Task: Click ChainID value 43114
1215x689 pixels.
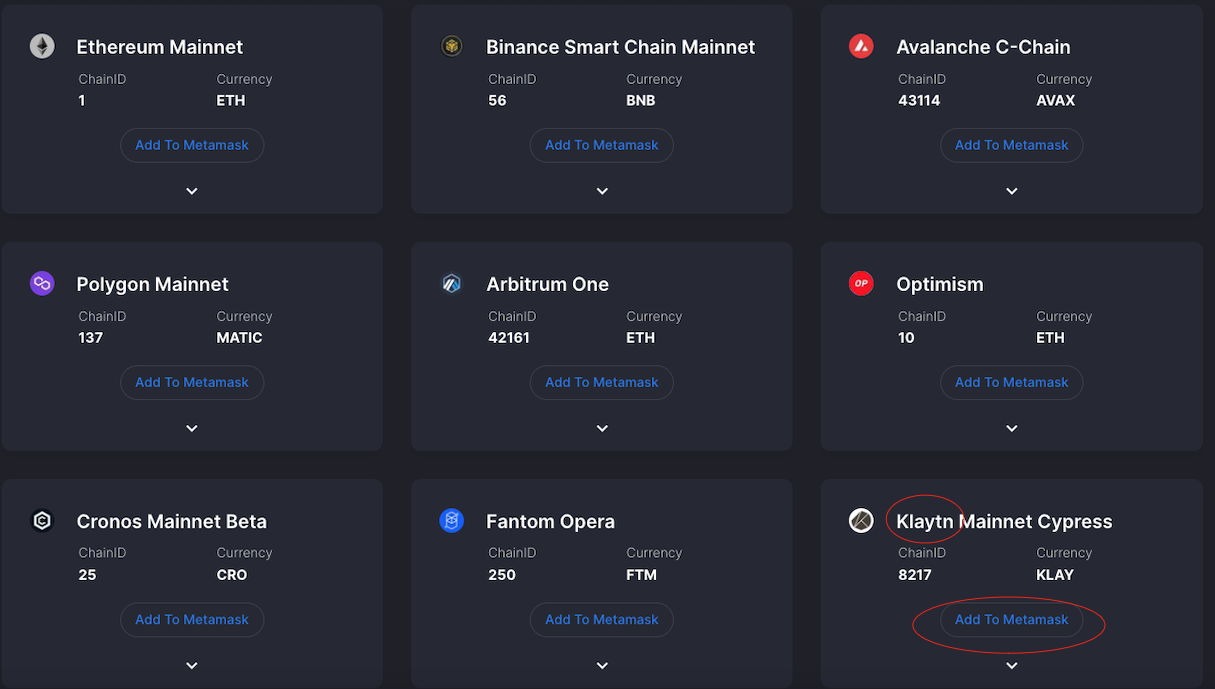Action: click(919, 100)
